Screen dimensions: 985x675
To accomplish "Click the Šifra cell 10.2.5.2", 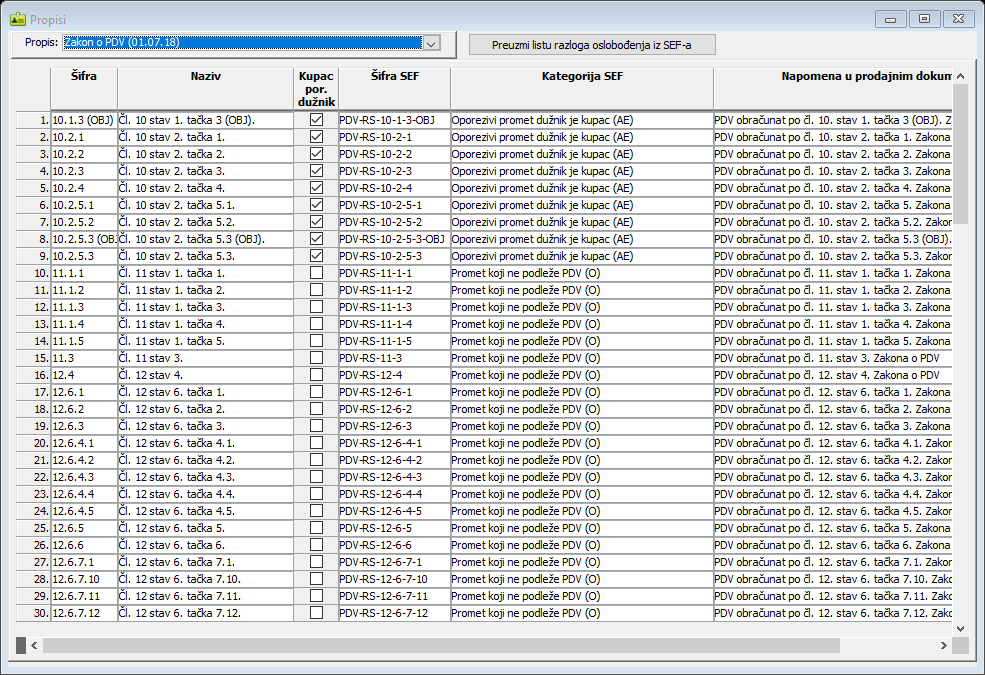I will pyautogui.click(x=84, y=222).
